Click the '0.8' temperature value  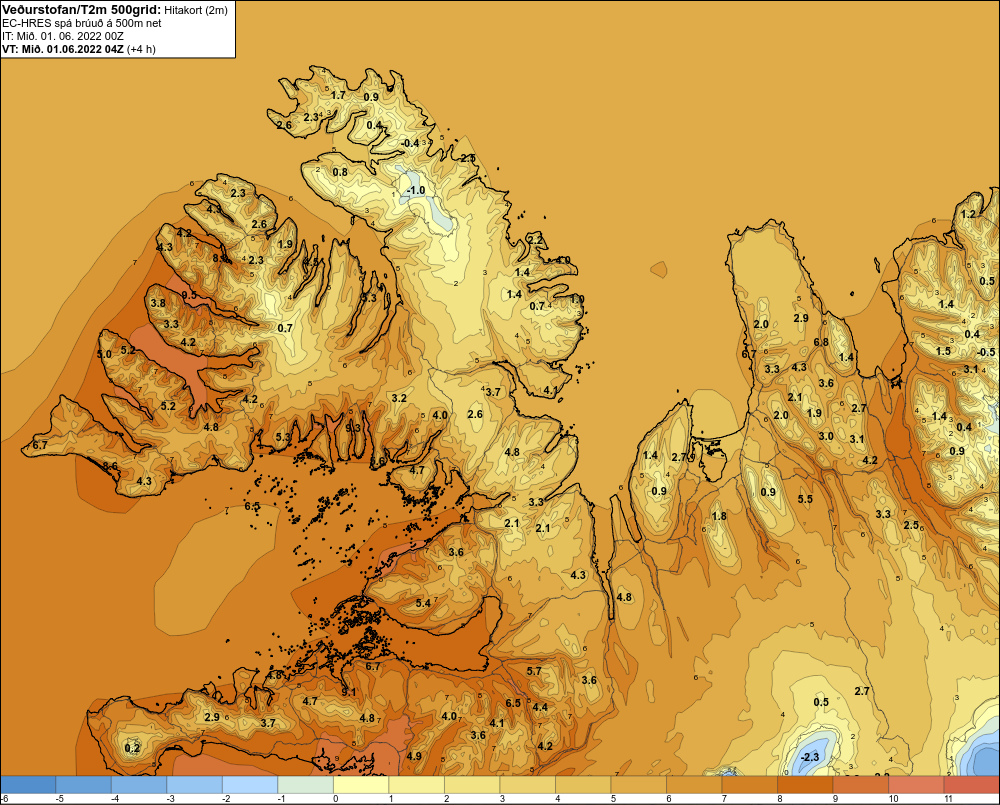[x=341, y=172]
